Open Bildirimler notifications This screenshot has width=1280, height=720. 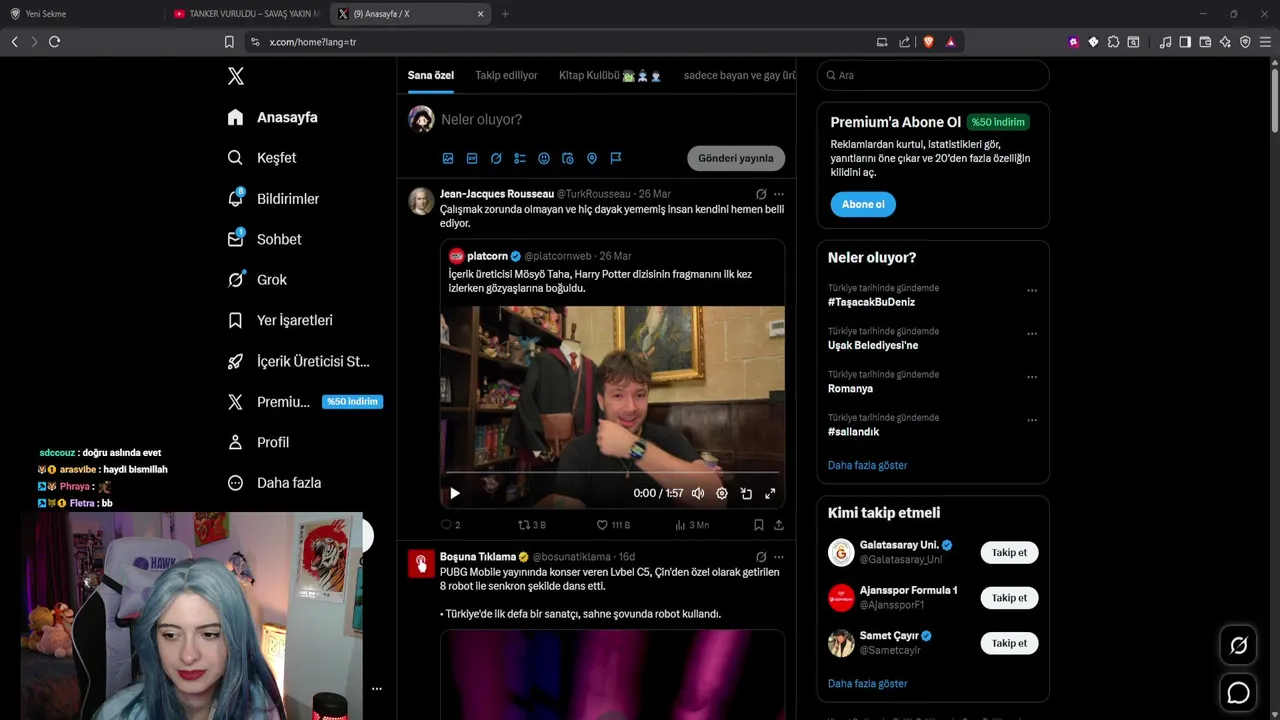point(273,199)
